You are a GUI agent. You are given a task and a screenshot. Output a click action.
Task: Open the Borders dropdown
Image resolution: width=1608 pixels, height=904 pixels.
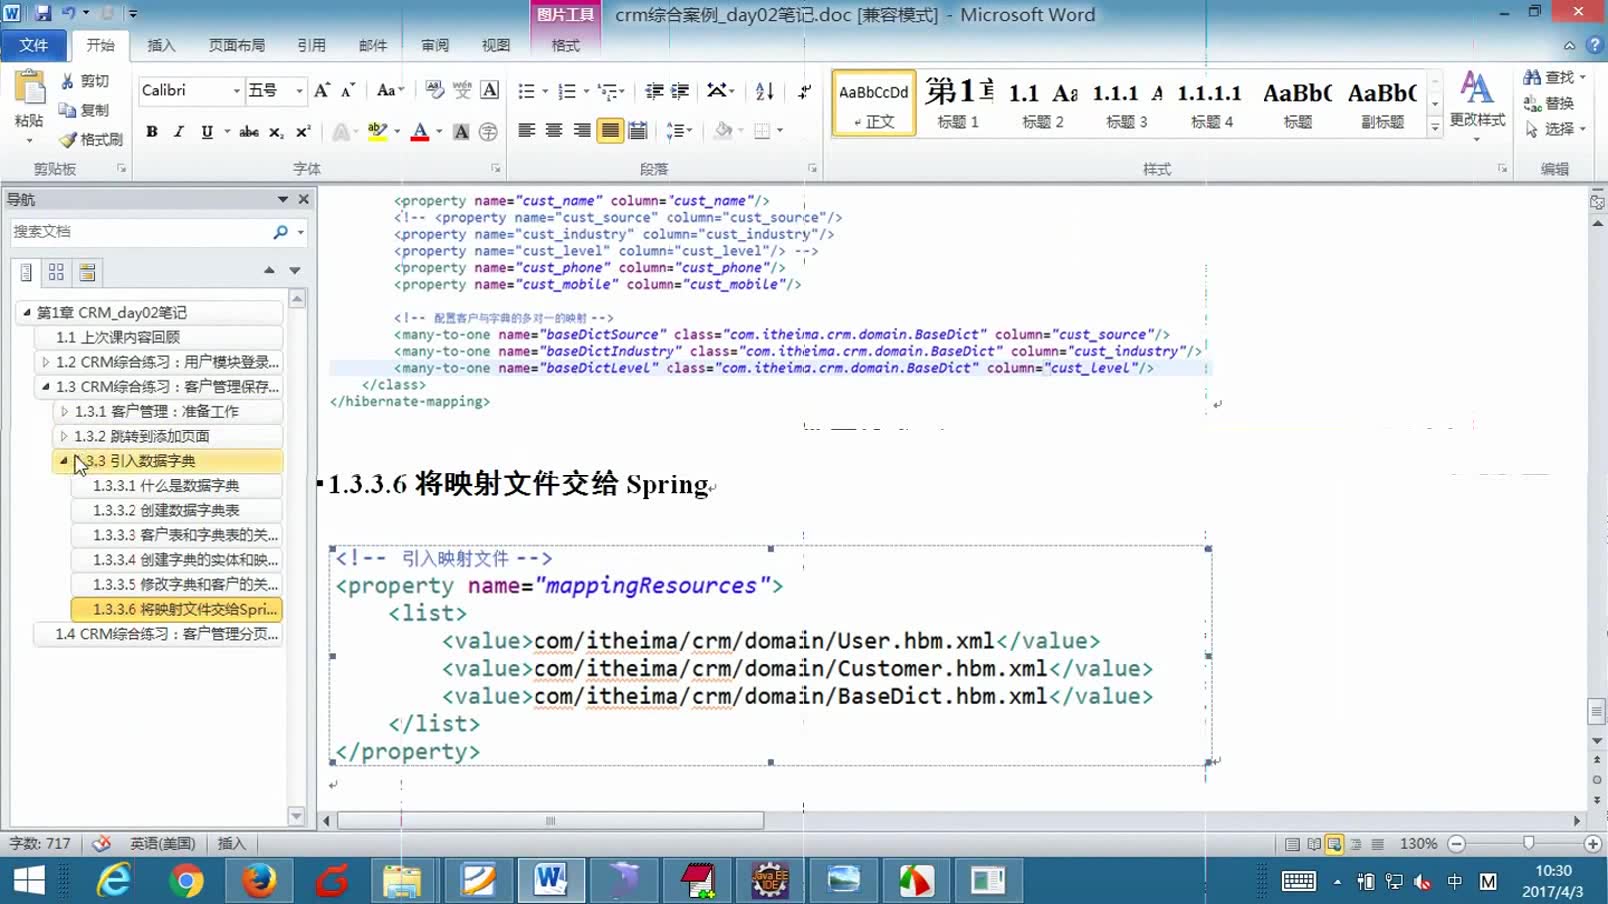(x=780, y=131)
